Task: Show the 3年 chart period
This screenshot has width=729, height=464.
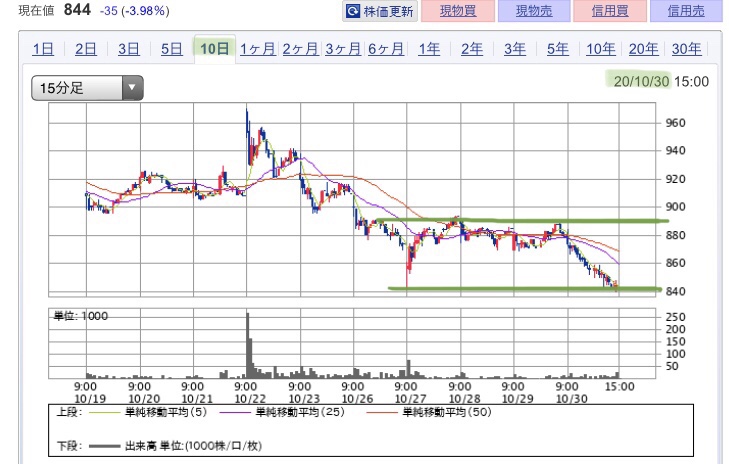Action: (x=515, y=49)
